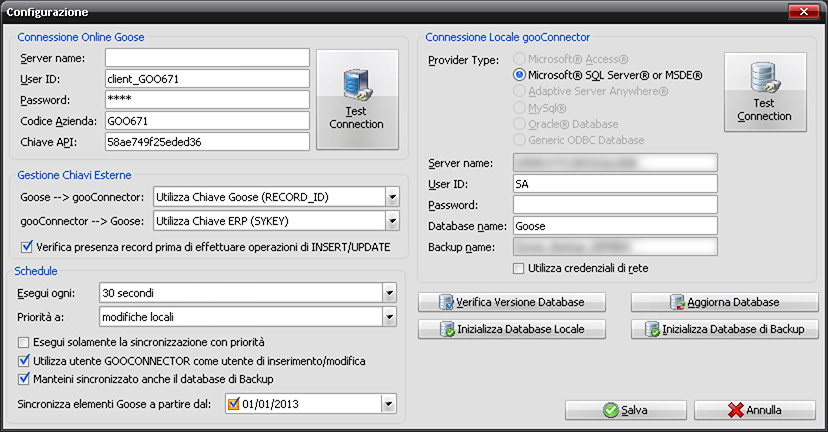Click the green checkmark icon on Salva
Image resolution: width=828 pixels, height=432 pixels.
[x=611, y=410]
